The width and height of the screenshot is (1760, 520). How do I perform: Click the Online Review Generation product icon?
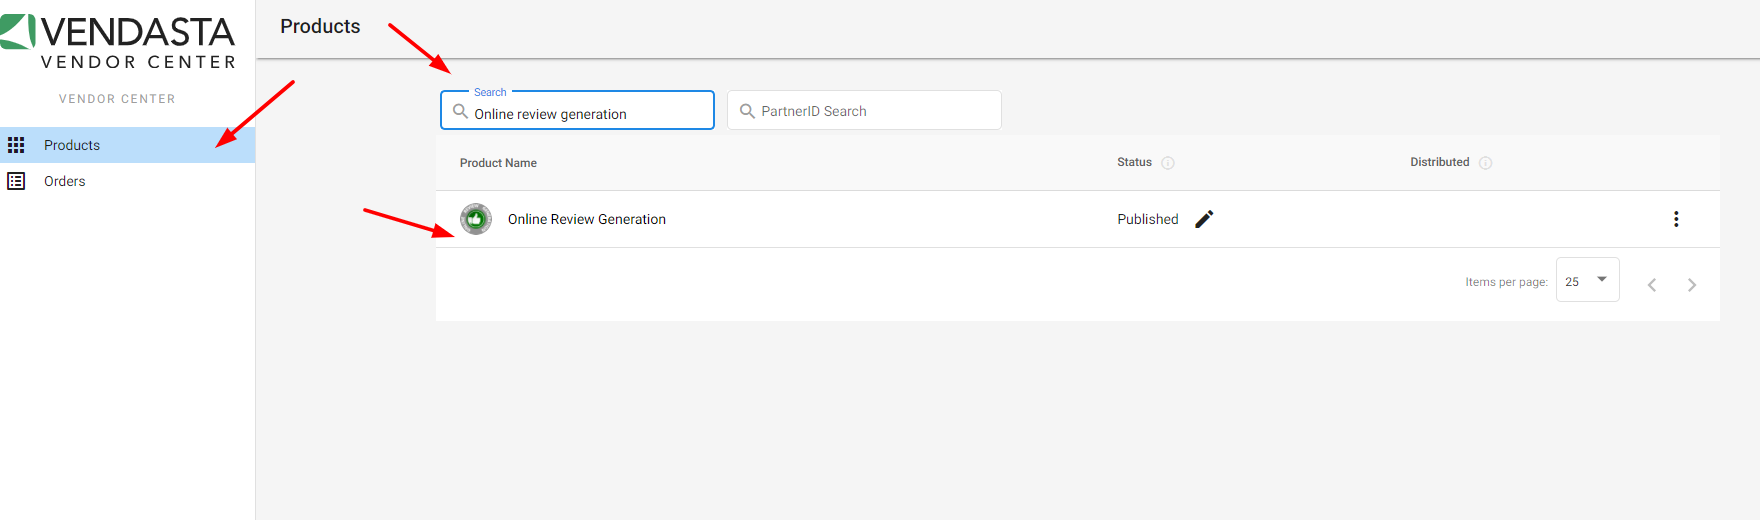pyautogui.click(x=476, y=219)
